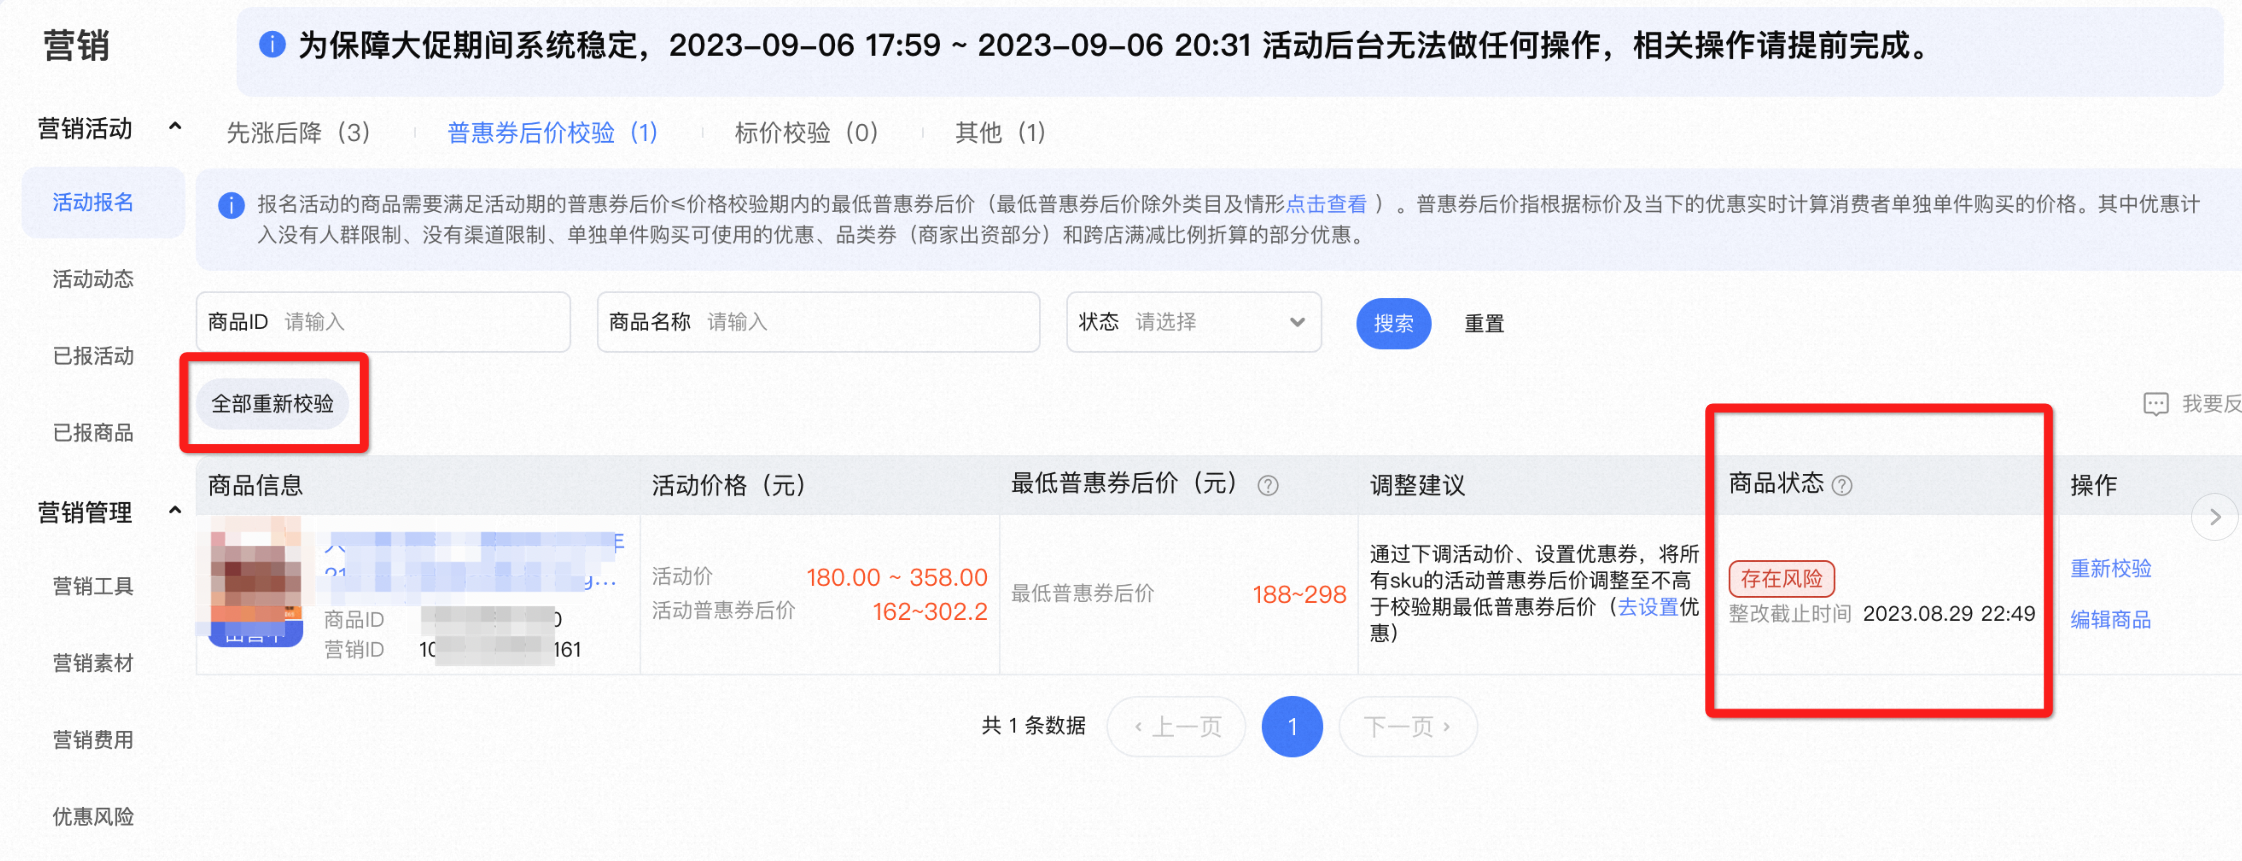Click the 存在风险 status tag
Viewport: 2242px width, 861px height.
(1781, 579)
